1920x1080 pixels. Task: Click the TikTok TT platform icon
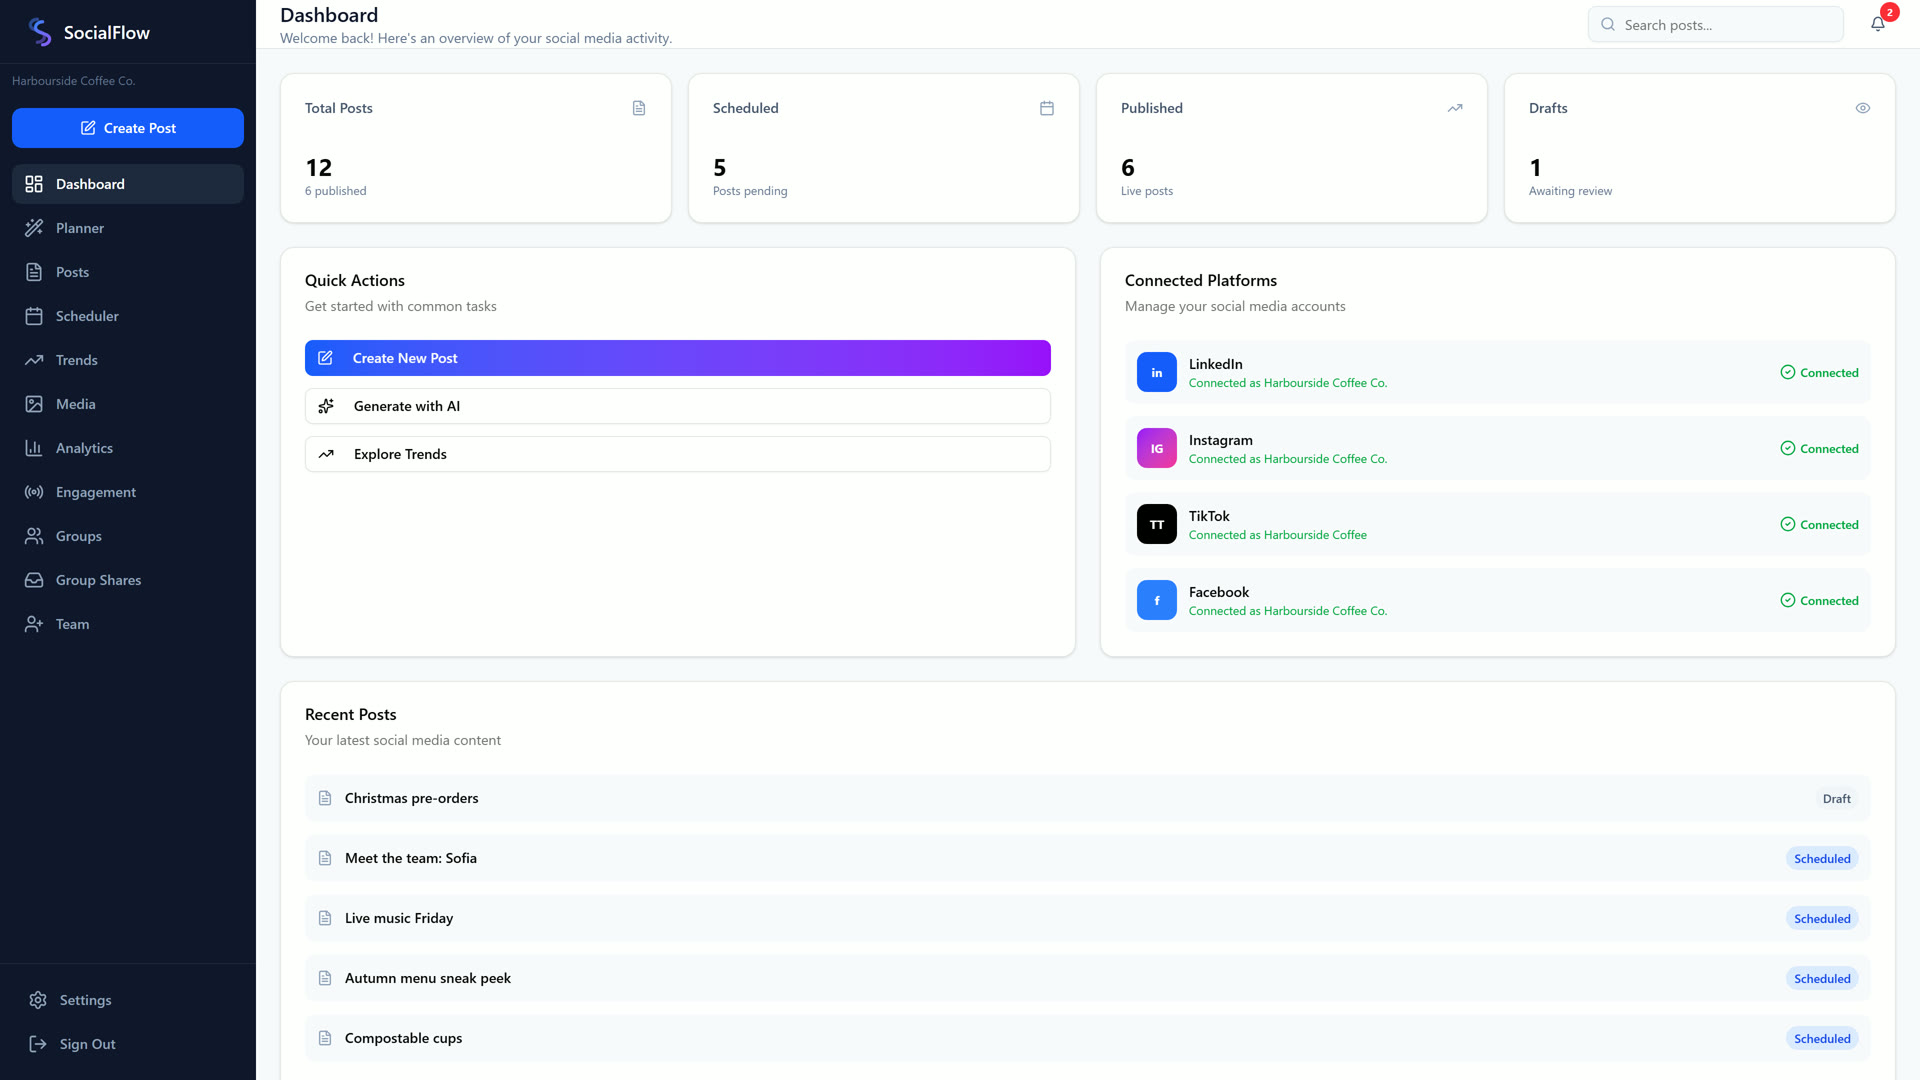[x=1157, y=524]
